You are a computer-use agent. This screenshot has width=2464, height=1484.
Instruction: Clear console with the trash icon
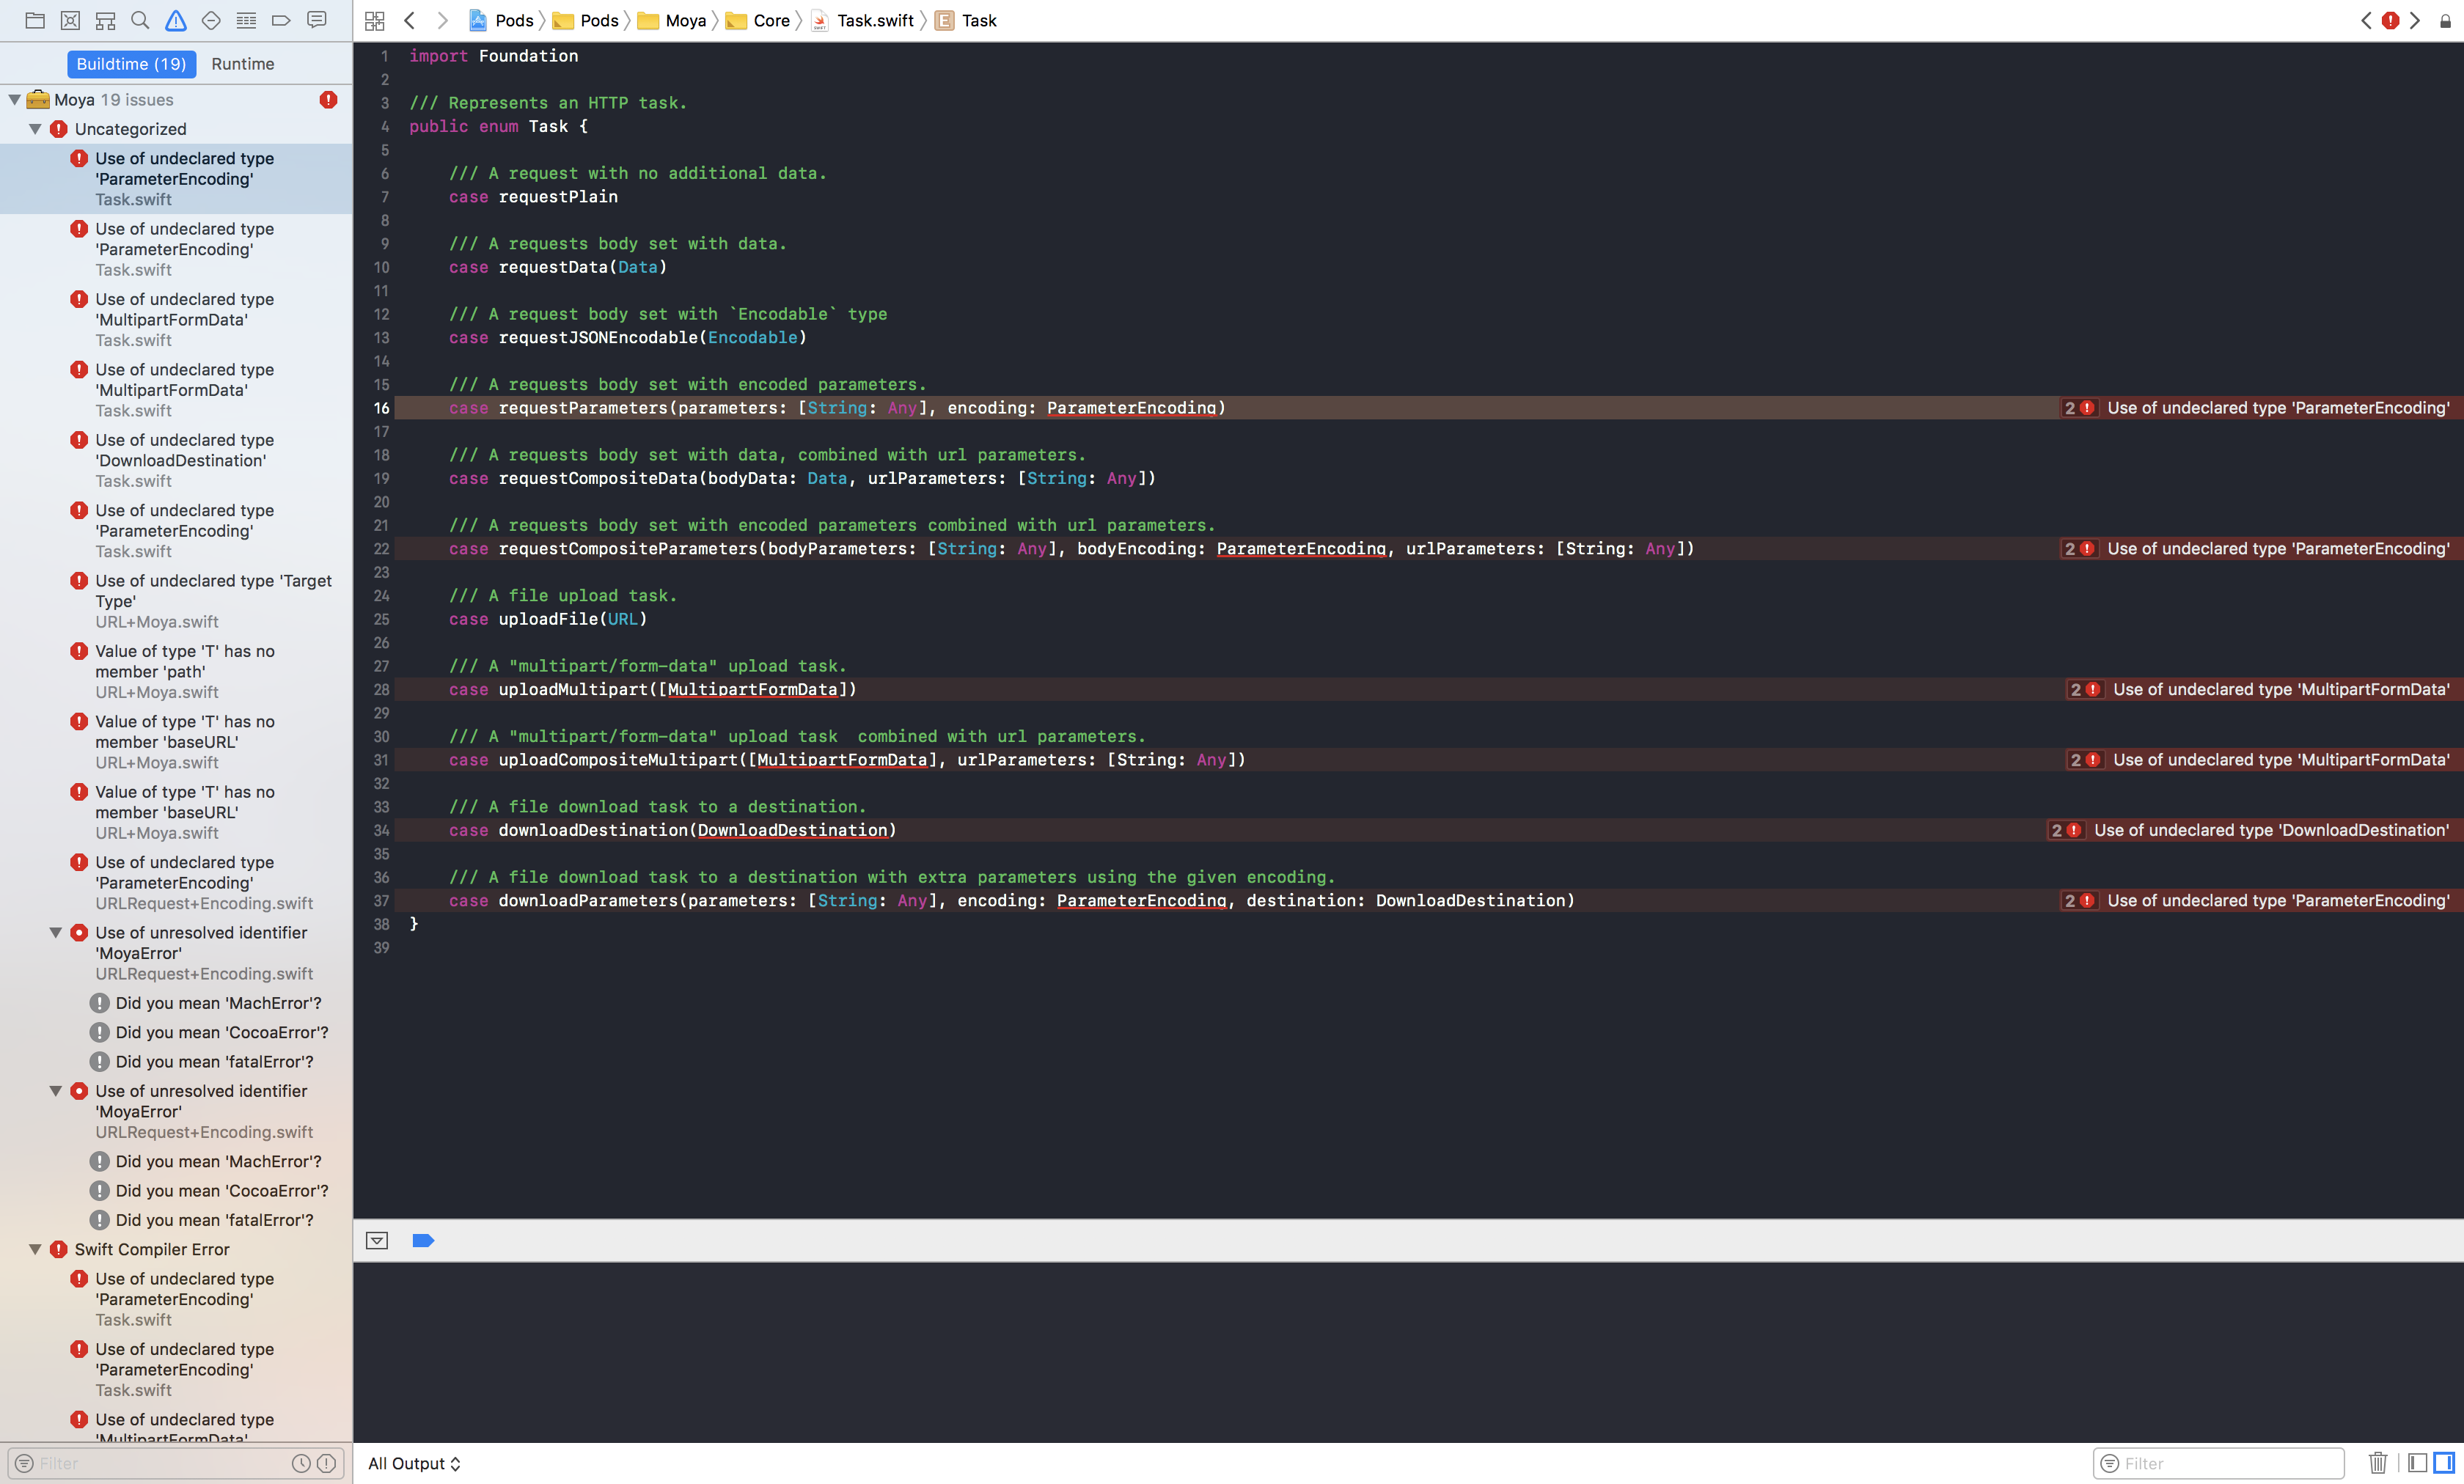click(x=2378, y=1463)
